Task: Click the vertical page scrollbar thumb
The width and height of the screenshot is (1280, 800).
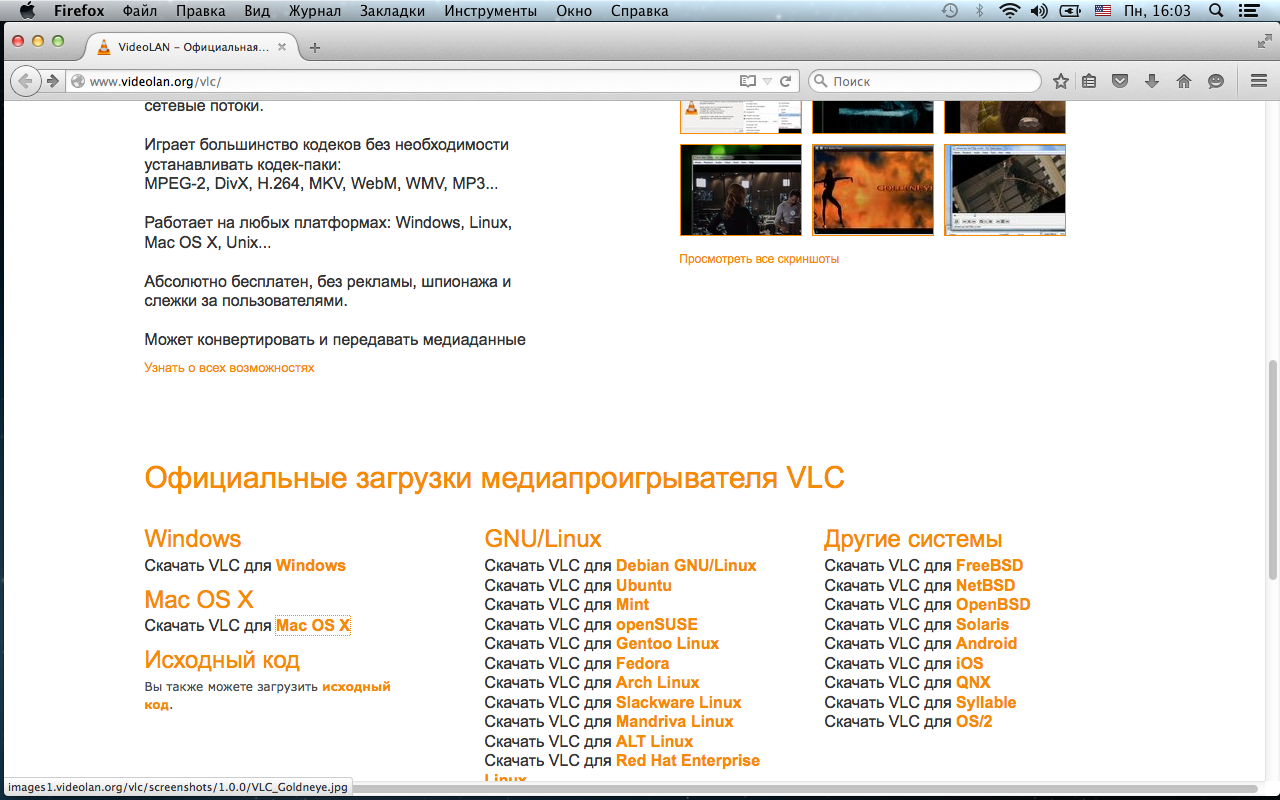Action: (x=1272, y=470)
